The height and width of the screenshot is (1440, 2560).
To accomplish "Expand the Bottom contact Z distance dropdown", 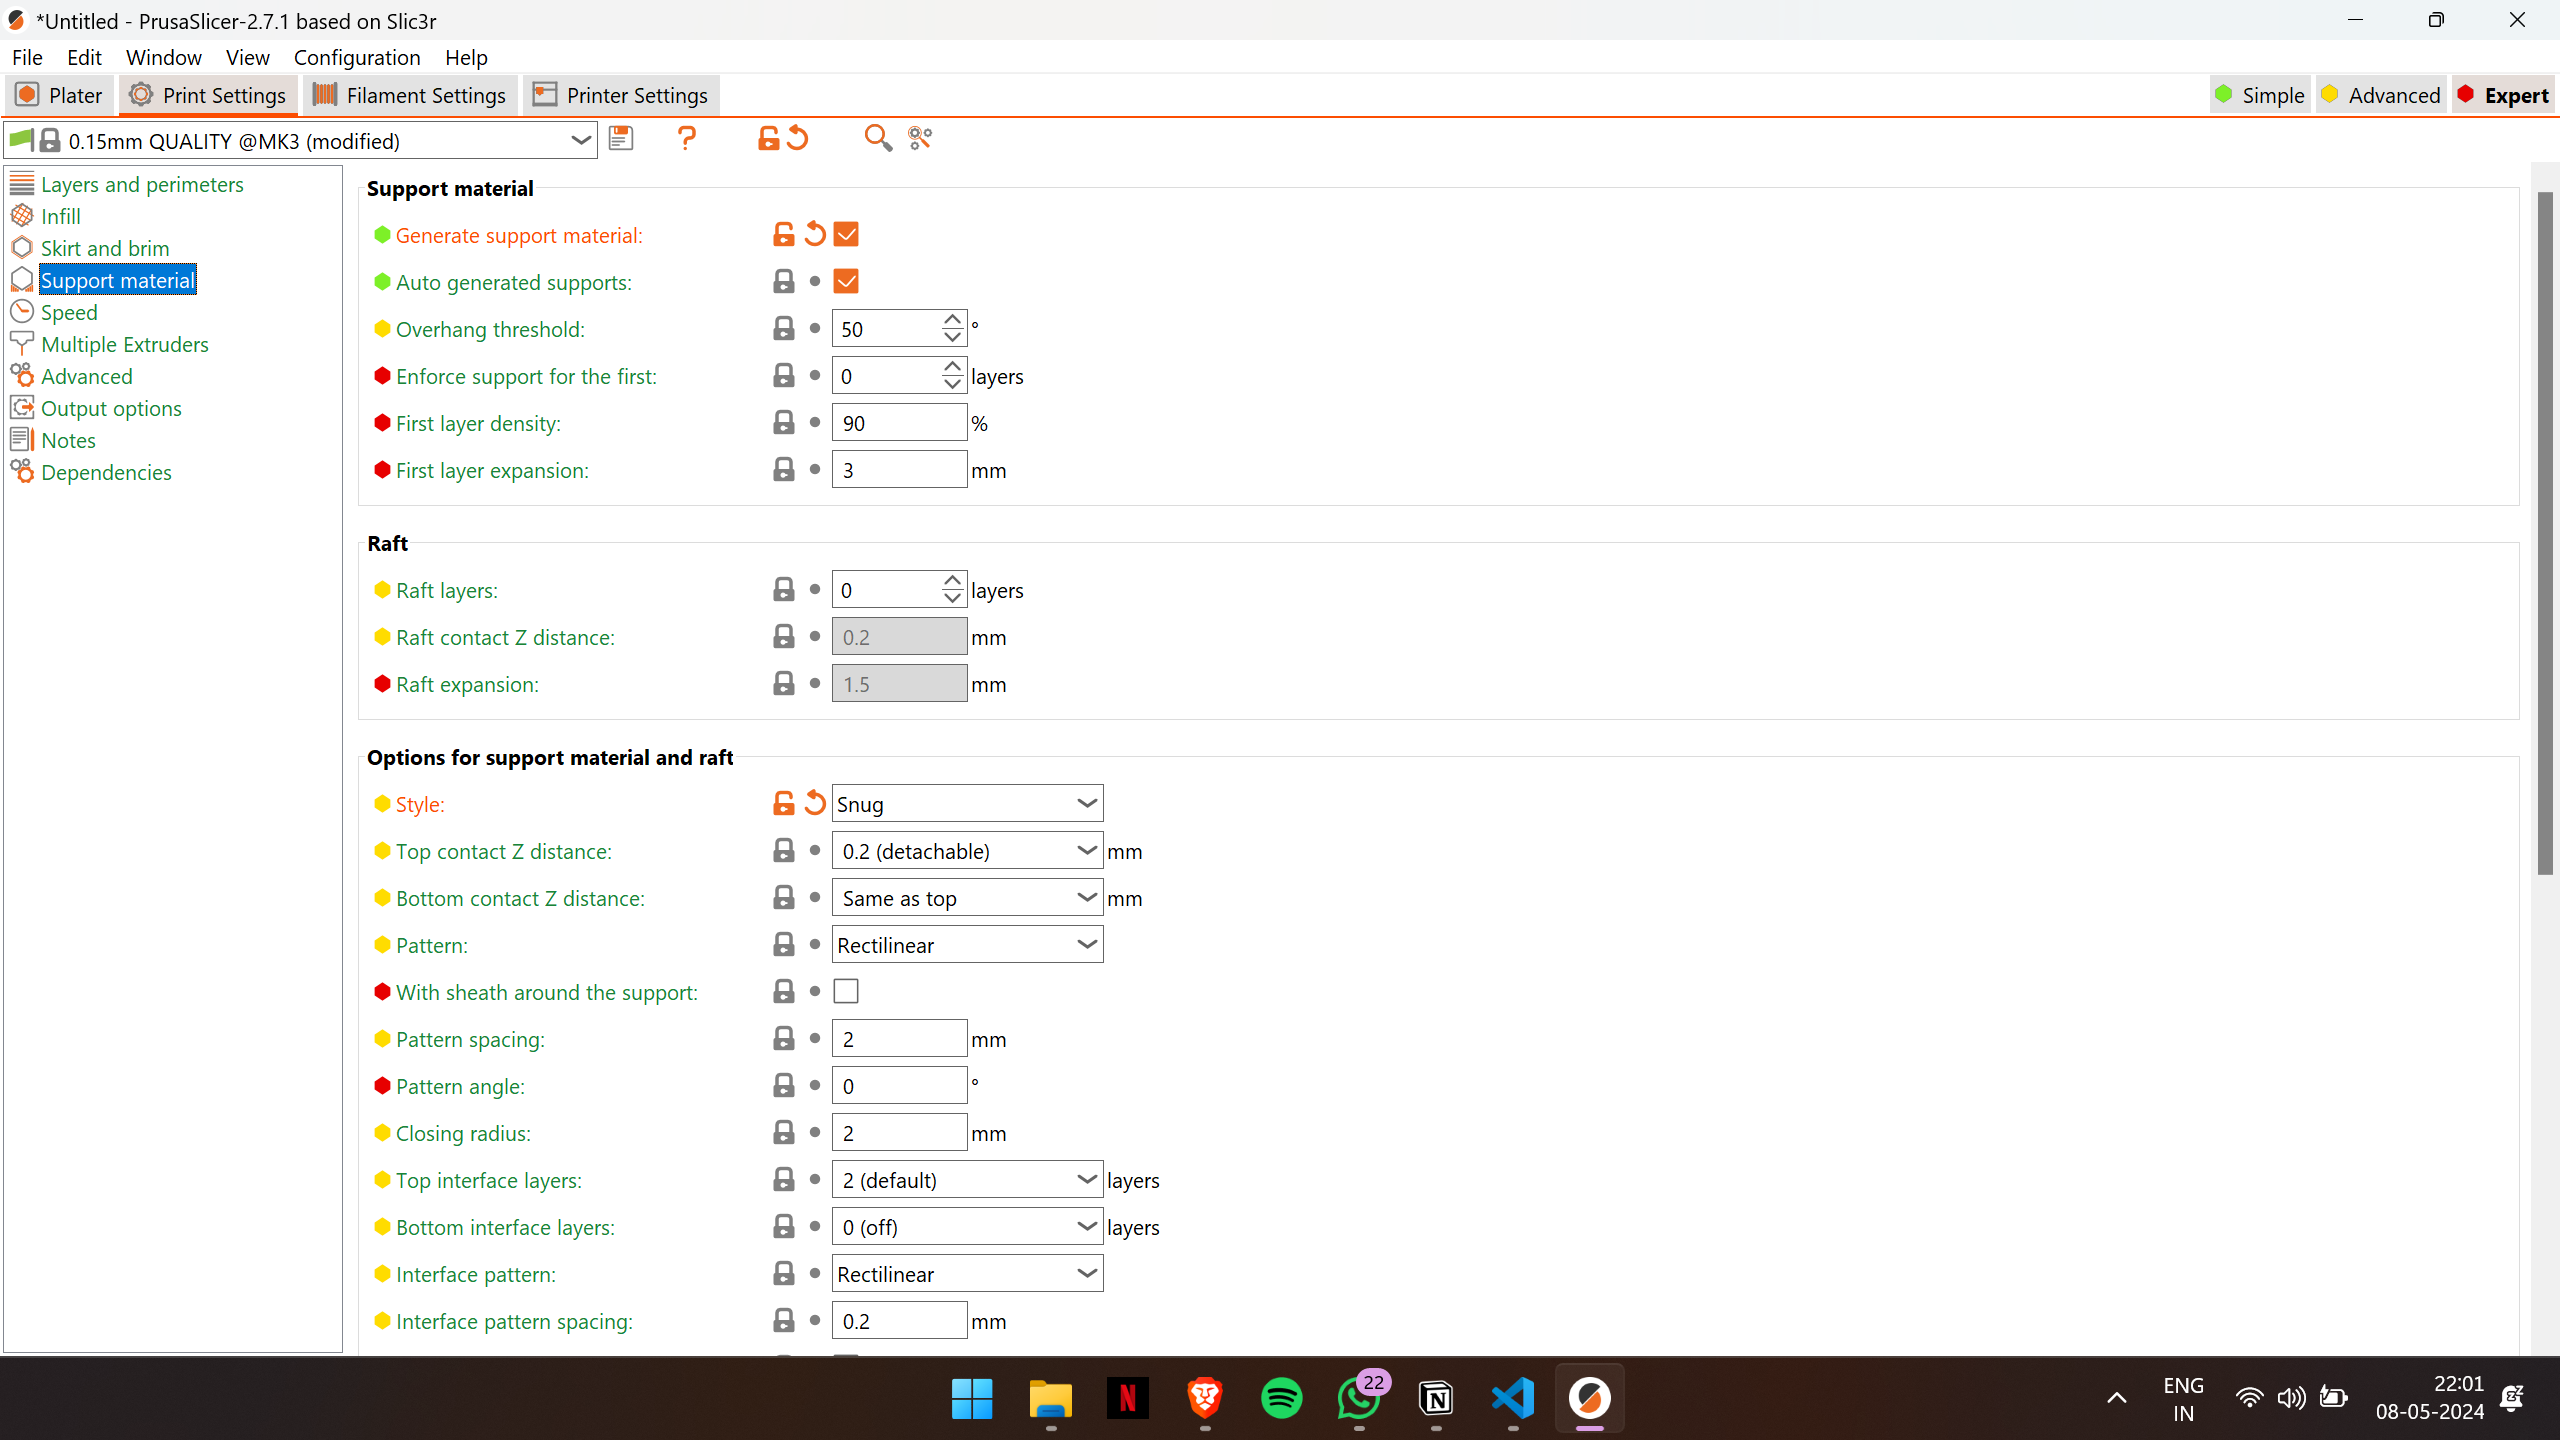I will pos(967,897).
